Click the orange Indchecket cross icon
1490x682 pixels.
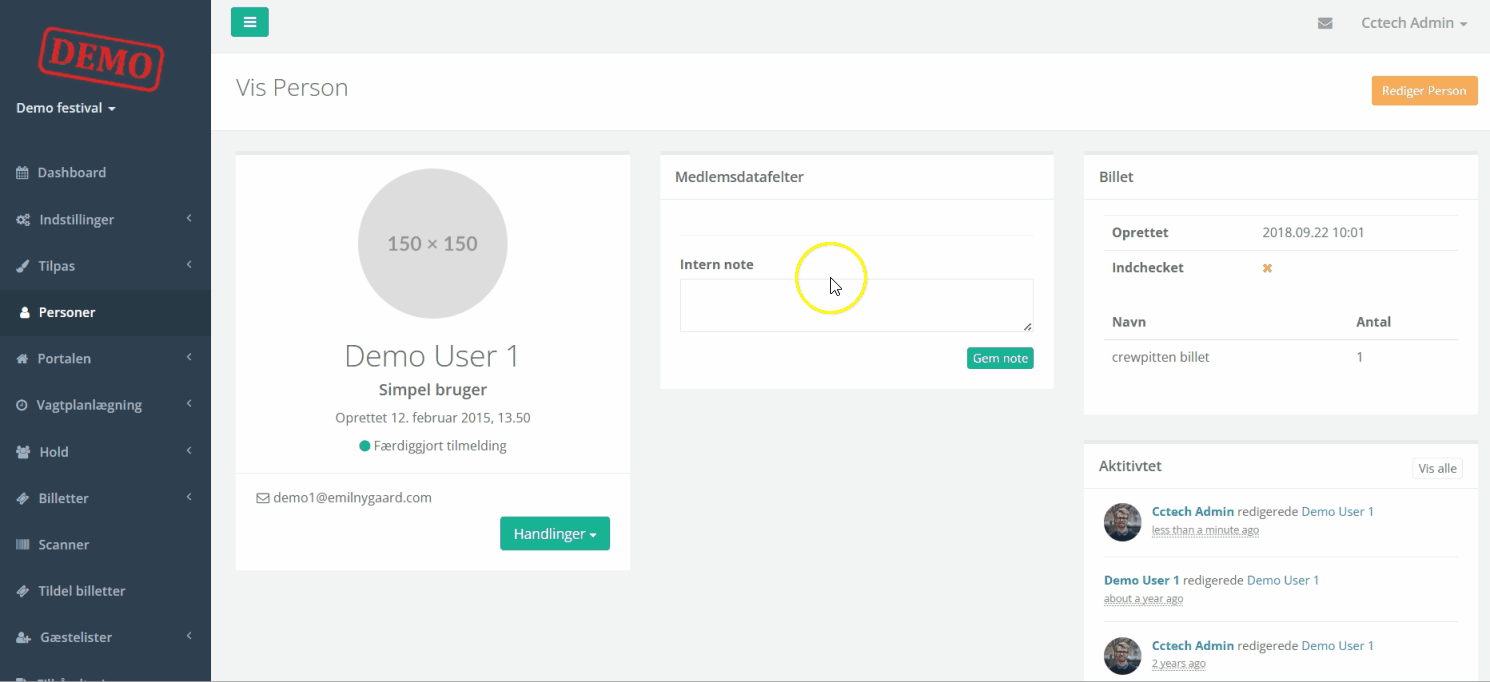coord(1267,268)
